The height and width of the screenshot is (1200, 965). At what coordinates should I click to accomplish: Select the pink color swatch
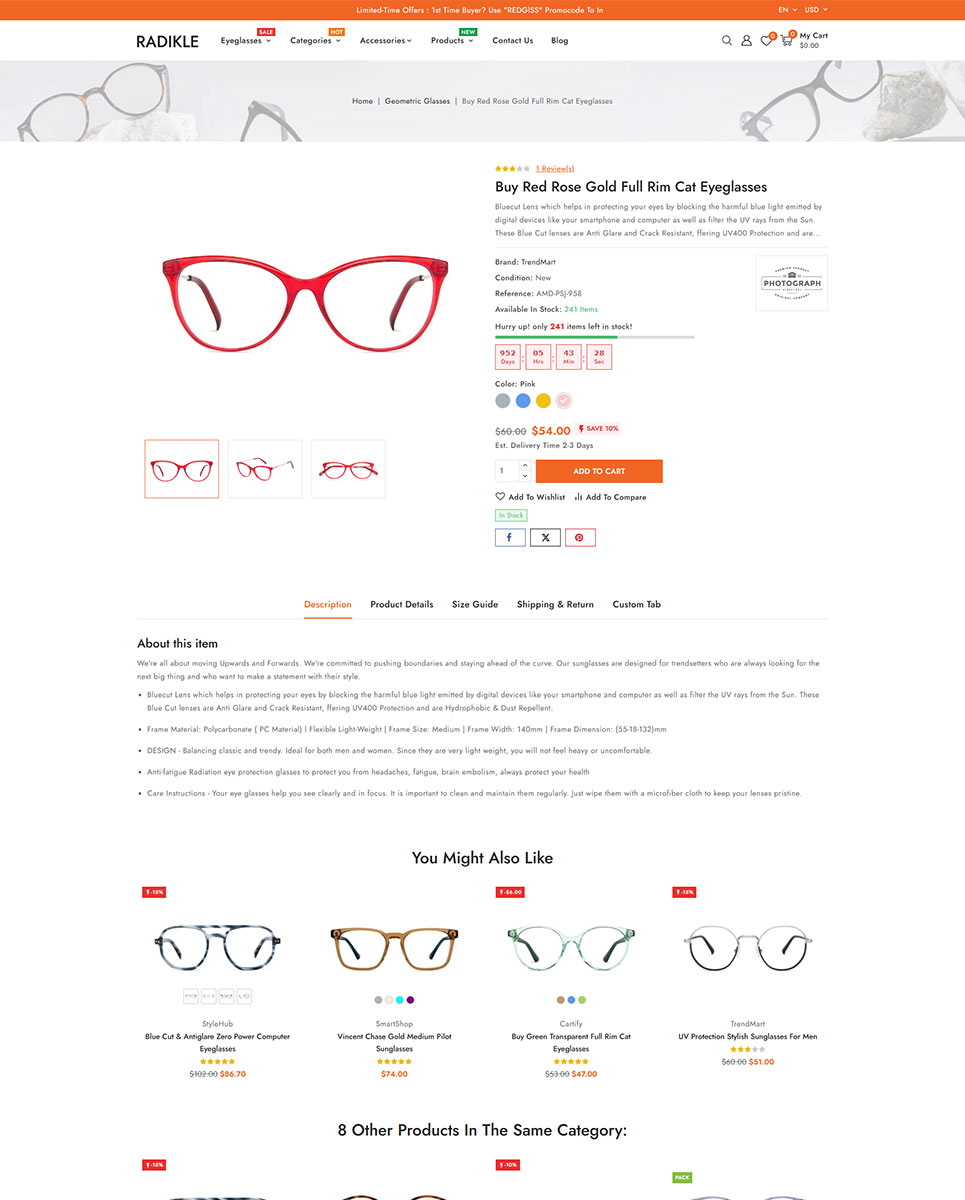click(x=563, y=401)
